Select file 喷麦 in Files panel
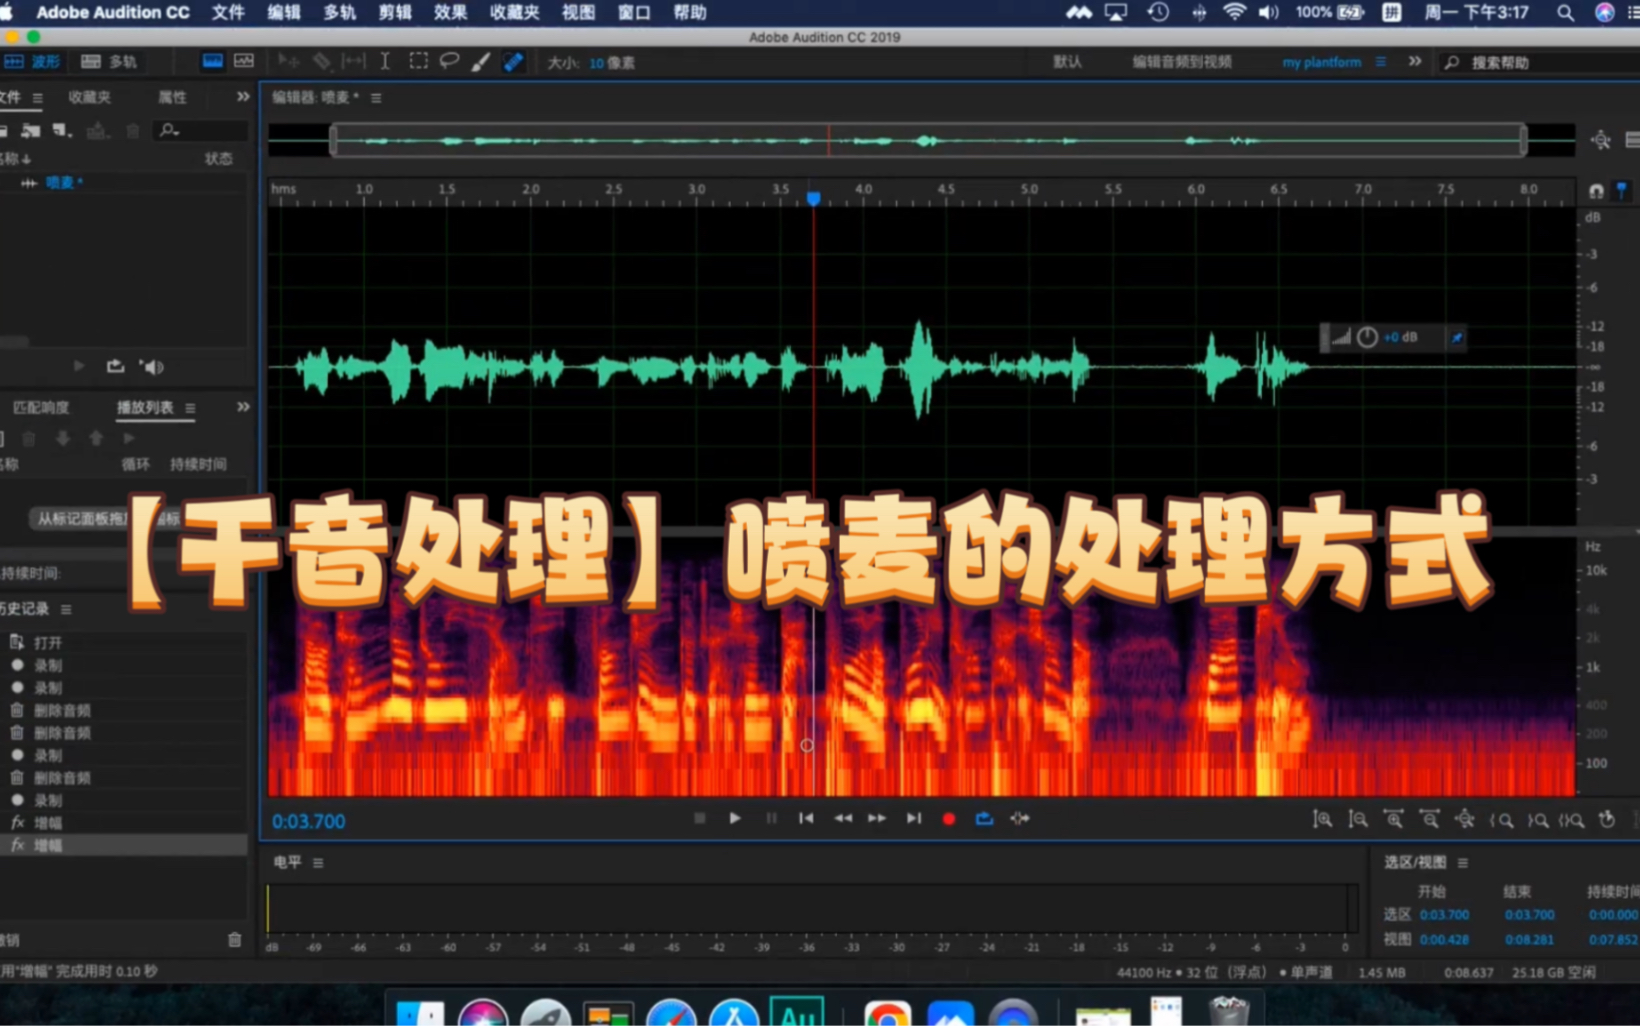 pyautogui.click(x=64, y=183)
